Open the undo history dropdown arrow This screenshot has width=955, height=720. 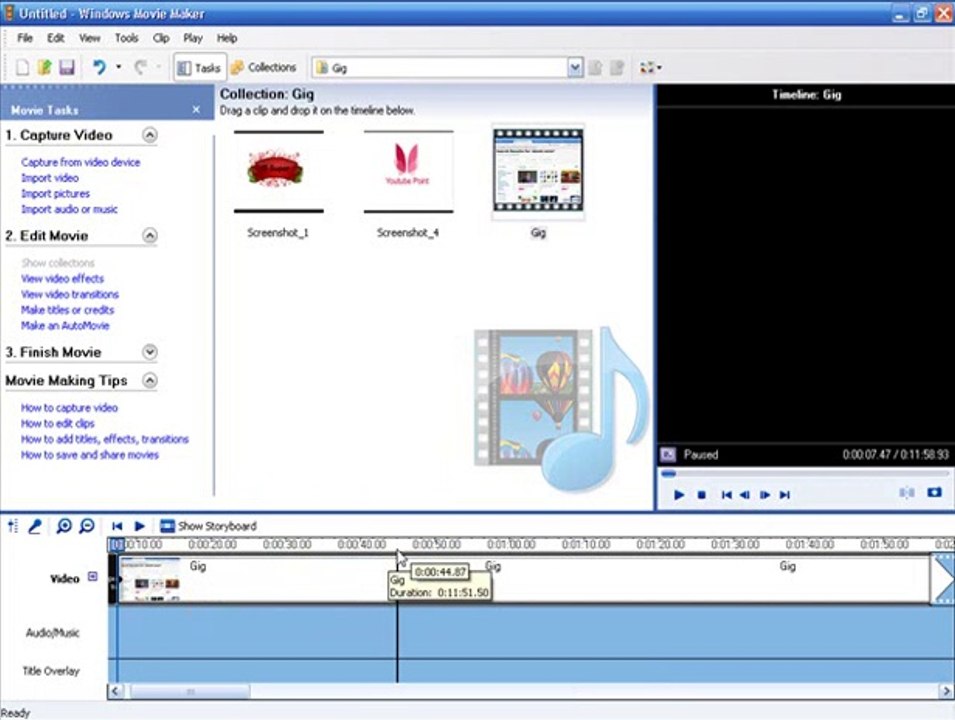tap(119, 67)
